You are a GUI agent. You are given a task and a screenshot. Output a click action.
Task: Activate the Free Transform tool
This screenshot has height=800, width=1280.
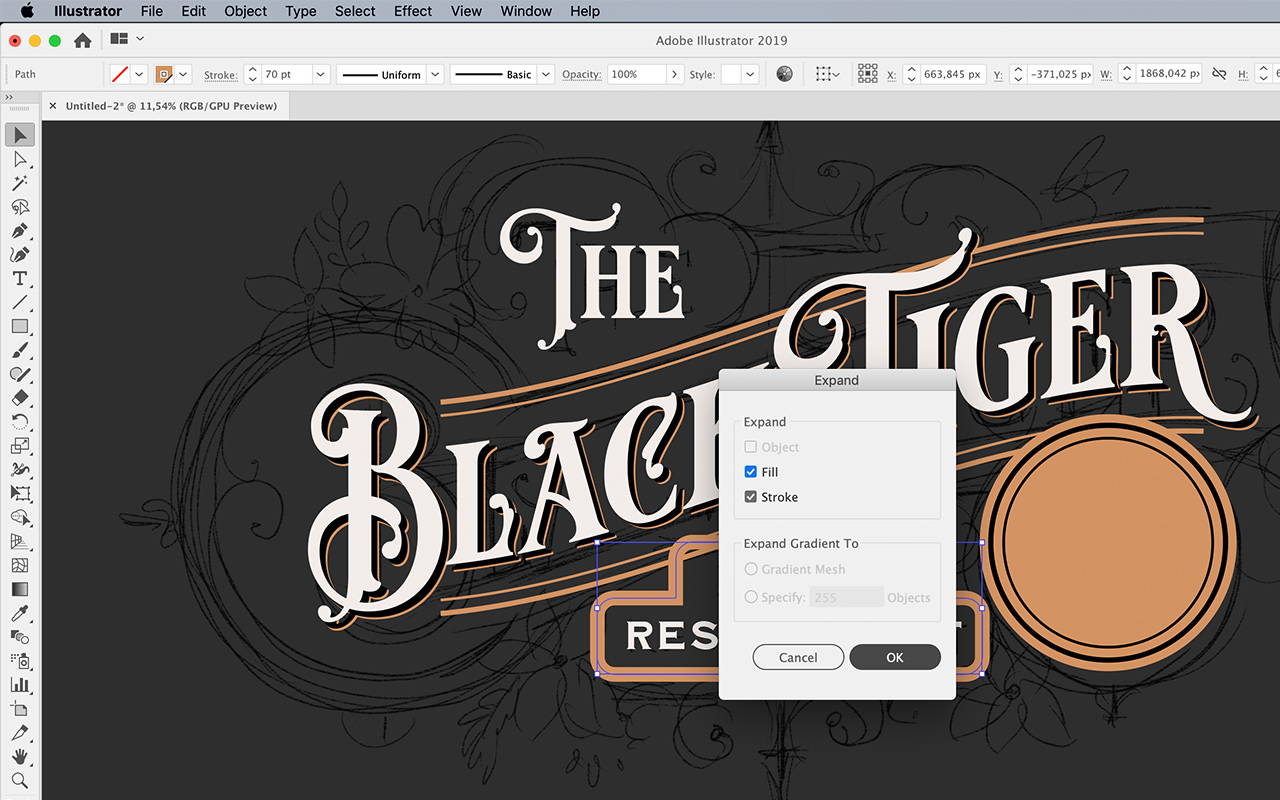[20, 494]
